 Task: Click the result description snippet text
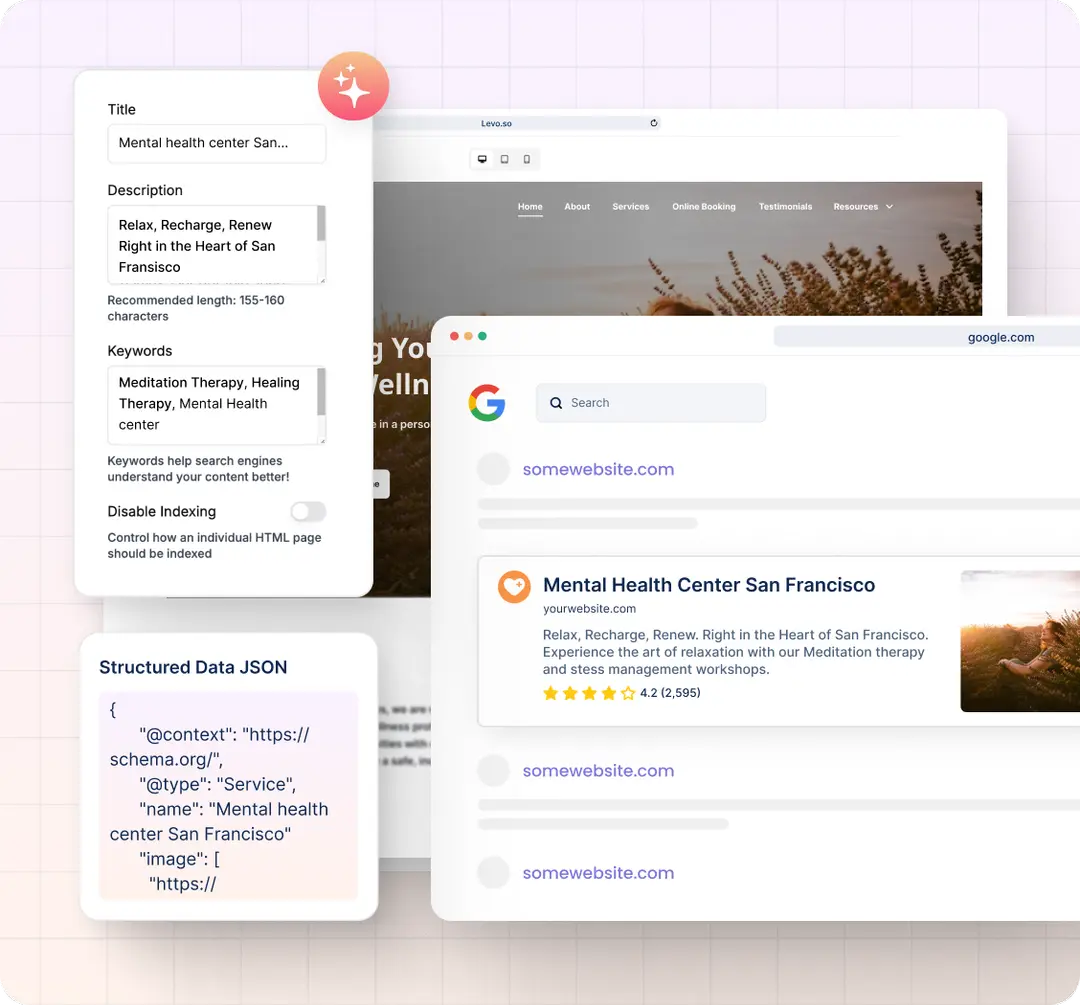pyautogui.click(x=735, y=652)
